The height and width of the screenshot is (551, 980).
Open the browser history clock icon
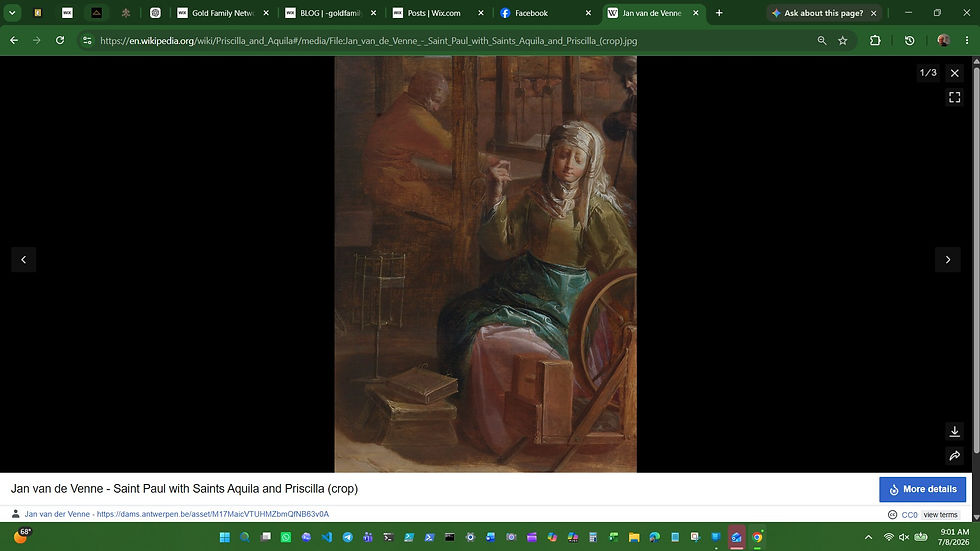coord(909,41)
